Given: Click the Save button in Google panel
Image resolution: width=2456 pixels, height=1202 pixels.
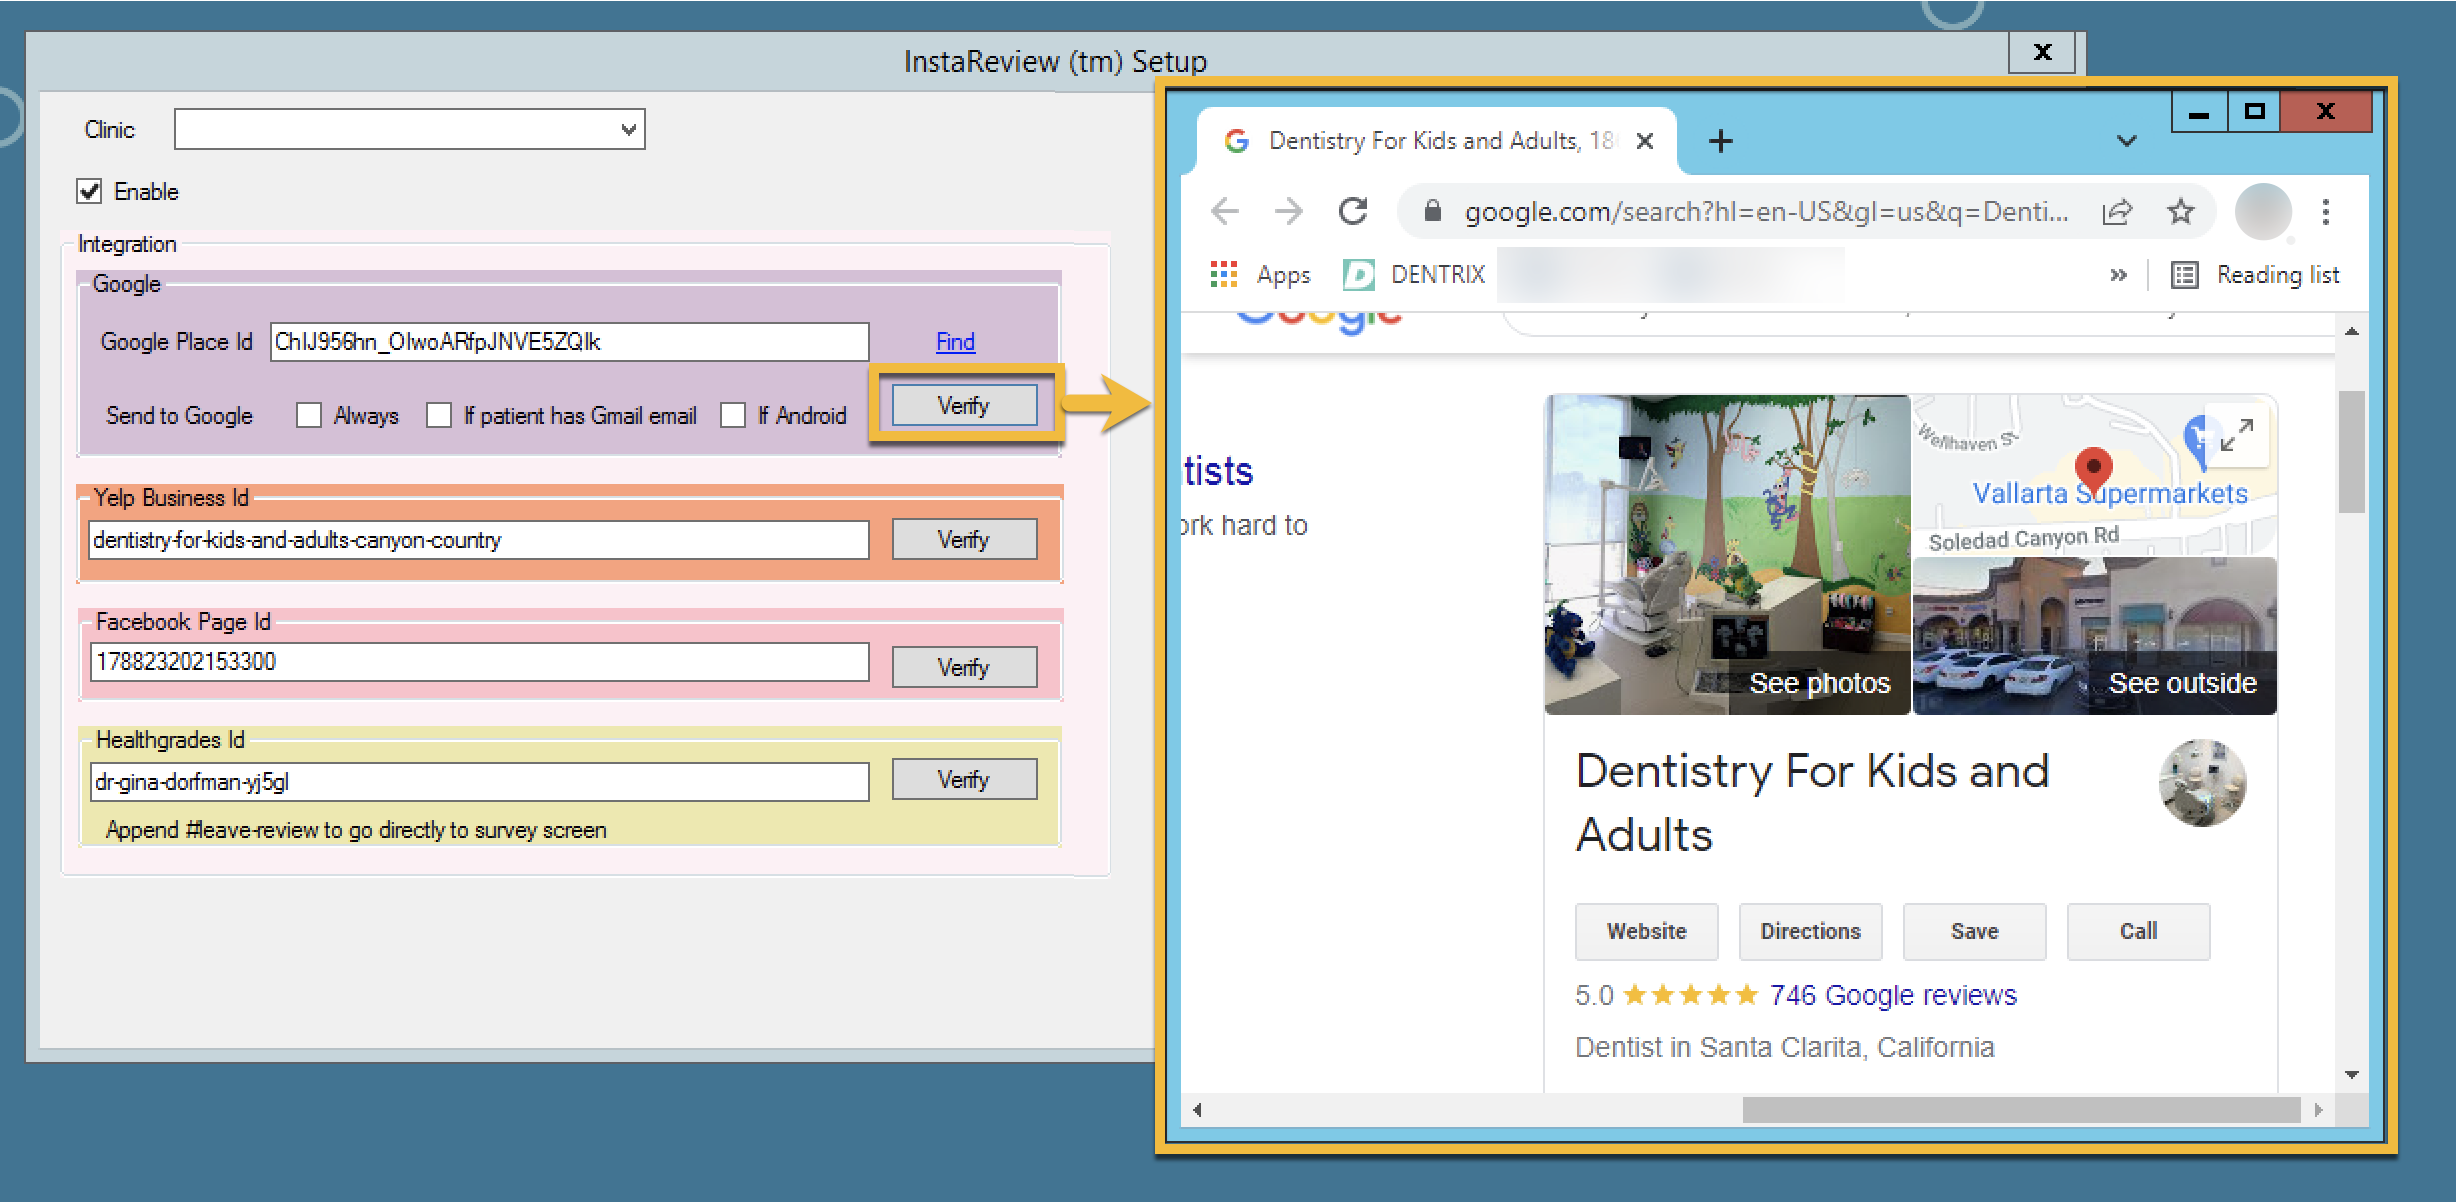Looking at the screenshot, I should [1975, 931].
